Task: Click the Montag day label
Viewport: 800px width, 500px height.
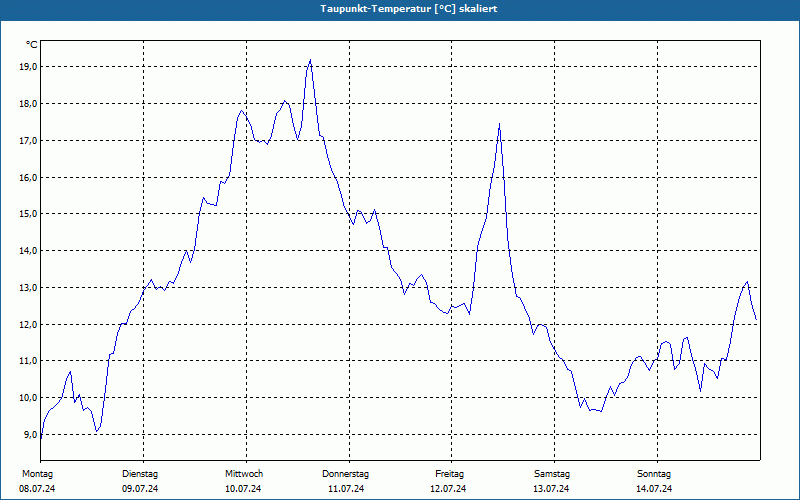Action: pos(37,474)
